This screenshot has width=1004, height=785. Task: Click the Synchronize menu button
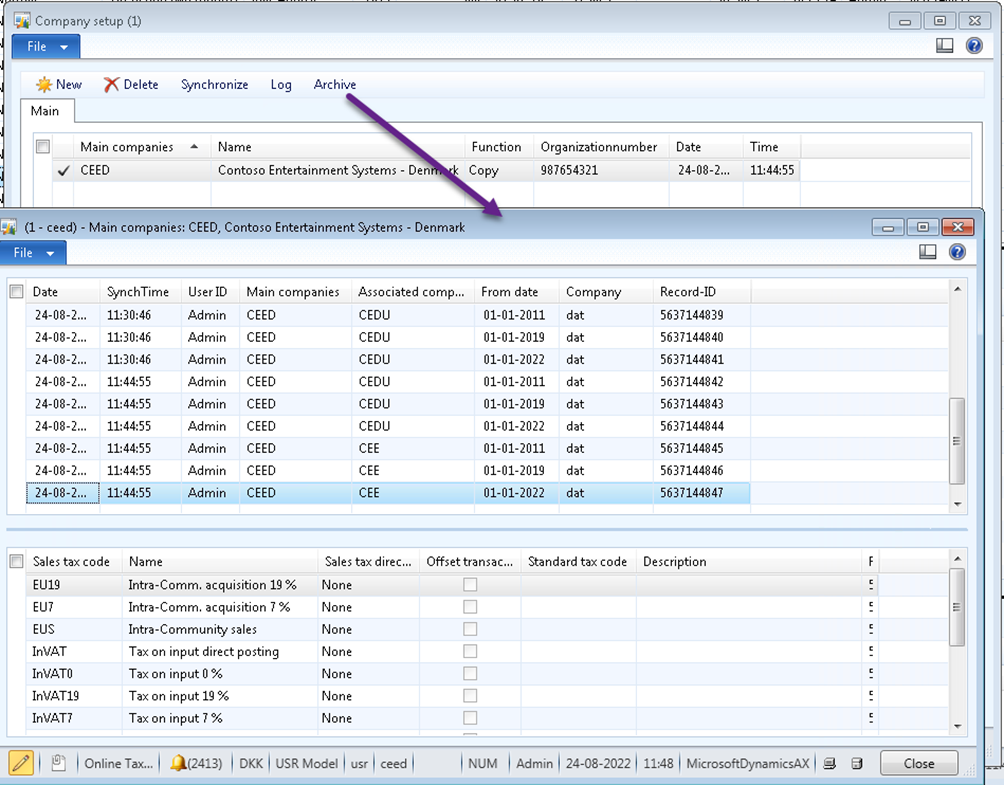coord(215,85)
